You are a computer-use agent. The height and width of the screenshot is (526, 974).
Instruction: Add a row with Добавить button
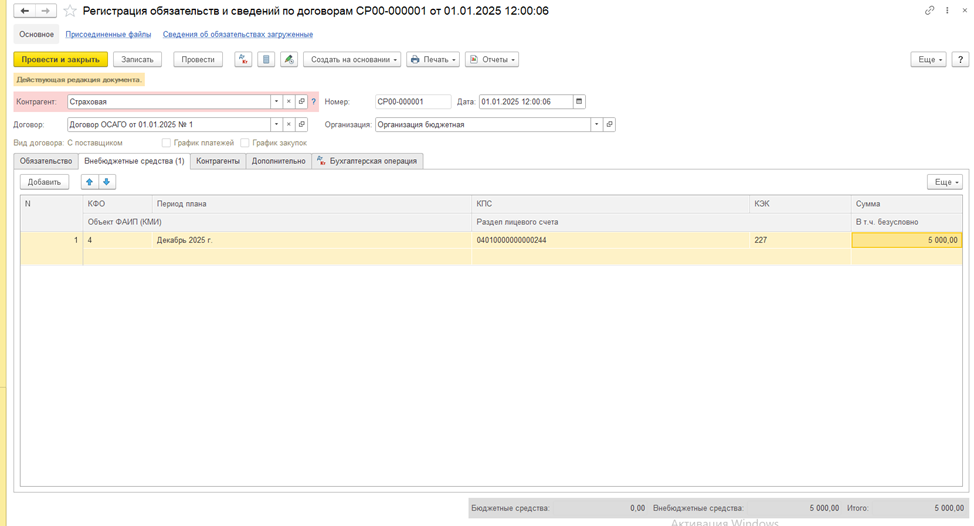pos(44,182)
